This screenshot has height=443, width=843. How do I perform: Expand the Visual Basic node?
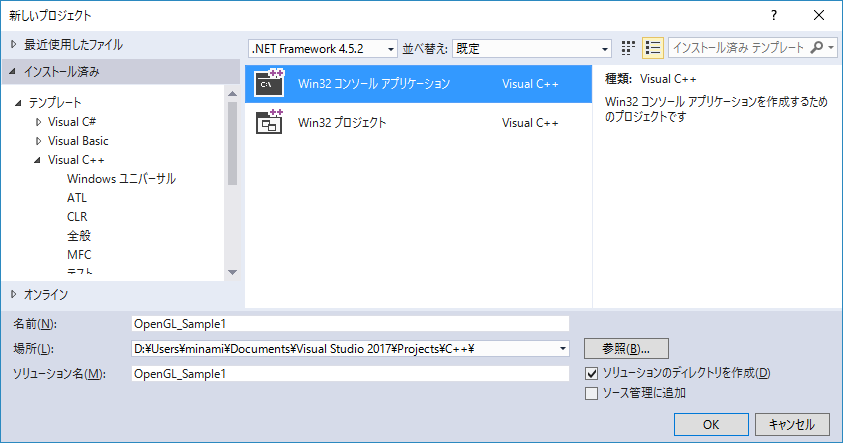38,141
